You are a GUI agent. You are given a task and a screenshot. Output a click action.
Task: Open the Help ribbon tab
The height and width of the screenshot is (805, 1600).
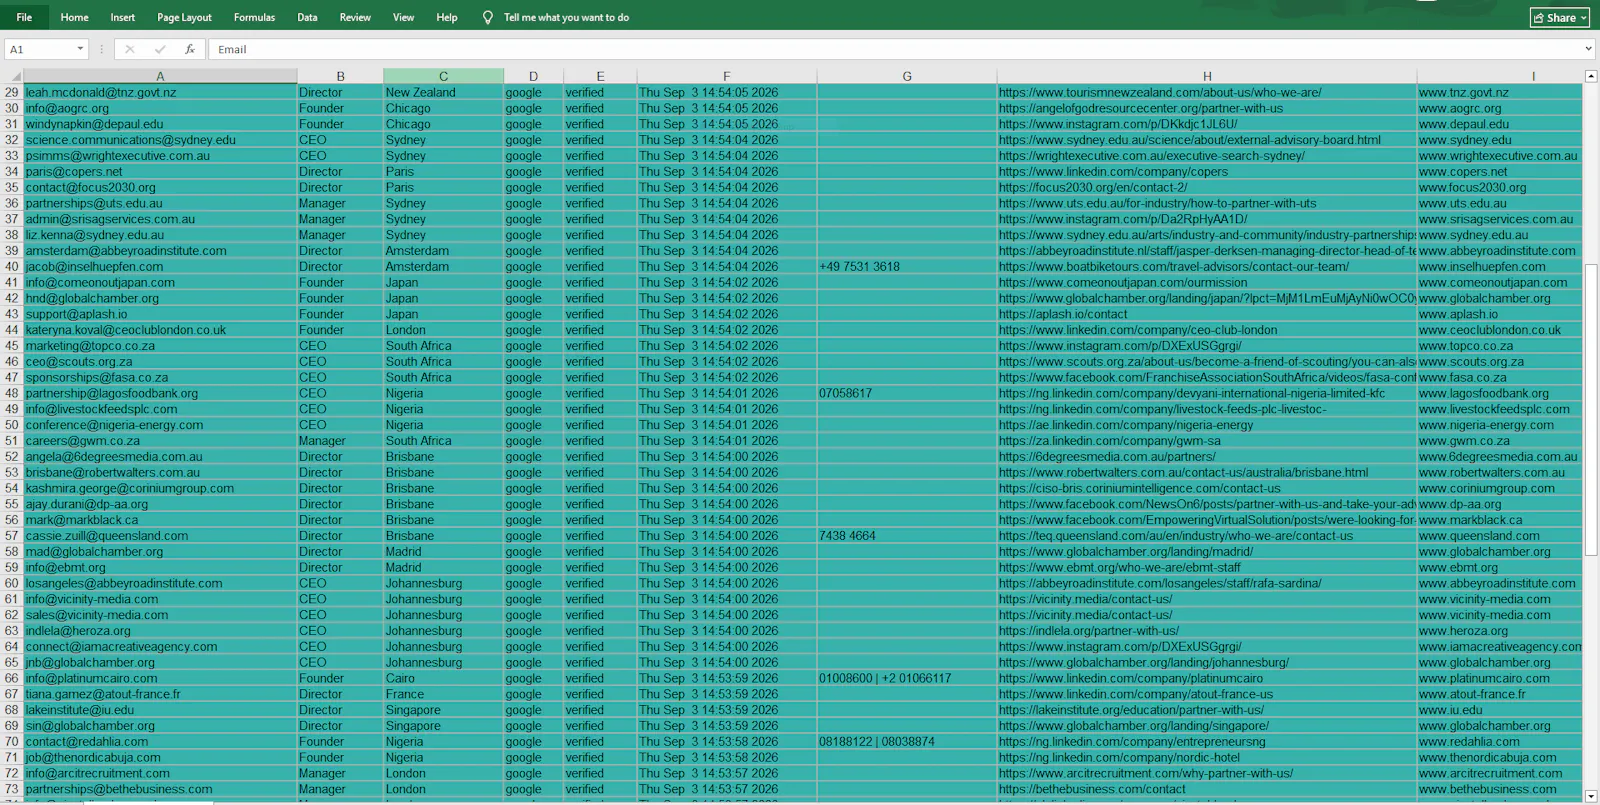click(447, 17)
